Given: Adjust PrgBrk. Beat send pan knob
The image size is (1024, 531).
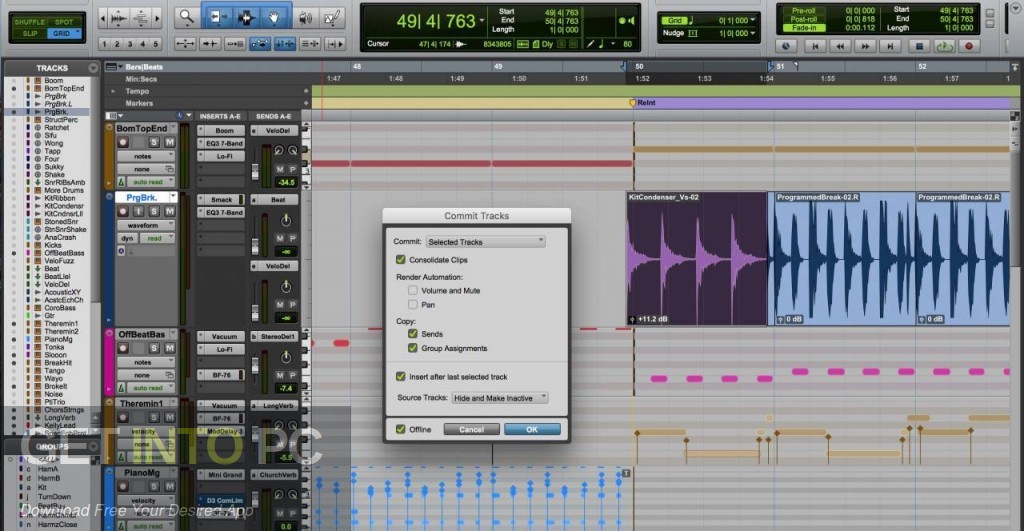Looking at the screenshot, I should [x=285, y=220].
